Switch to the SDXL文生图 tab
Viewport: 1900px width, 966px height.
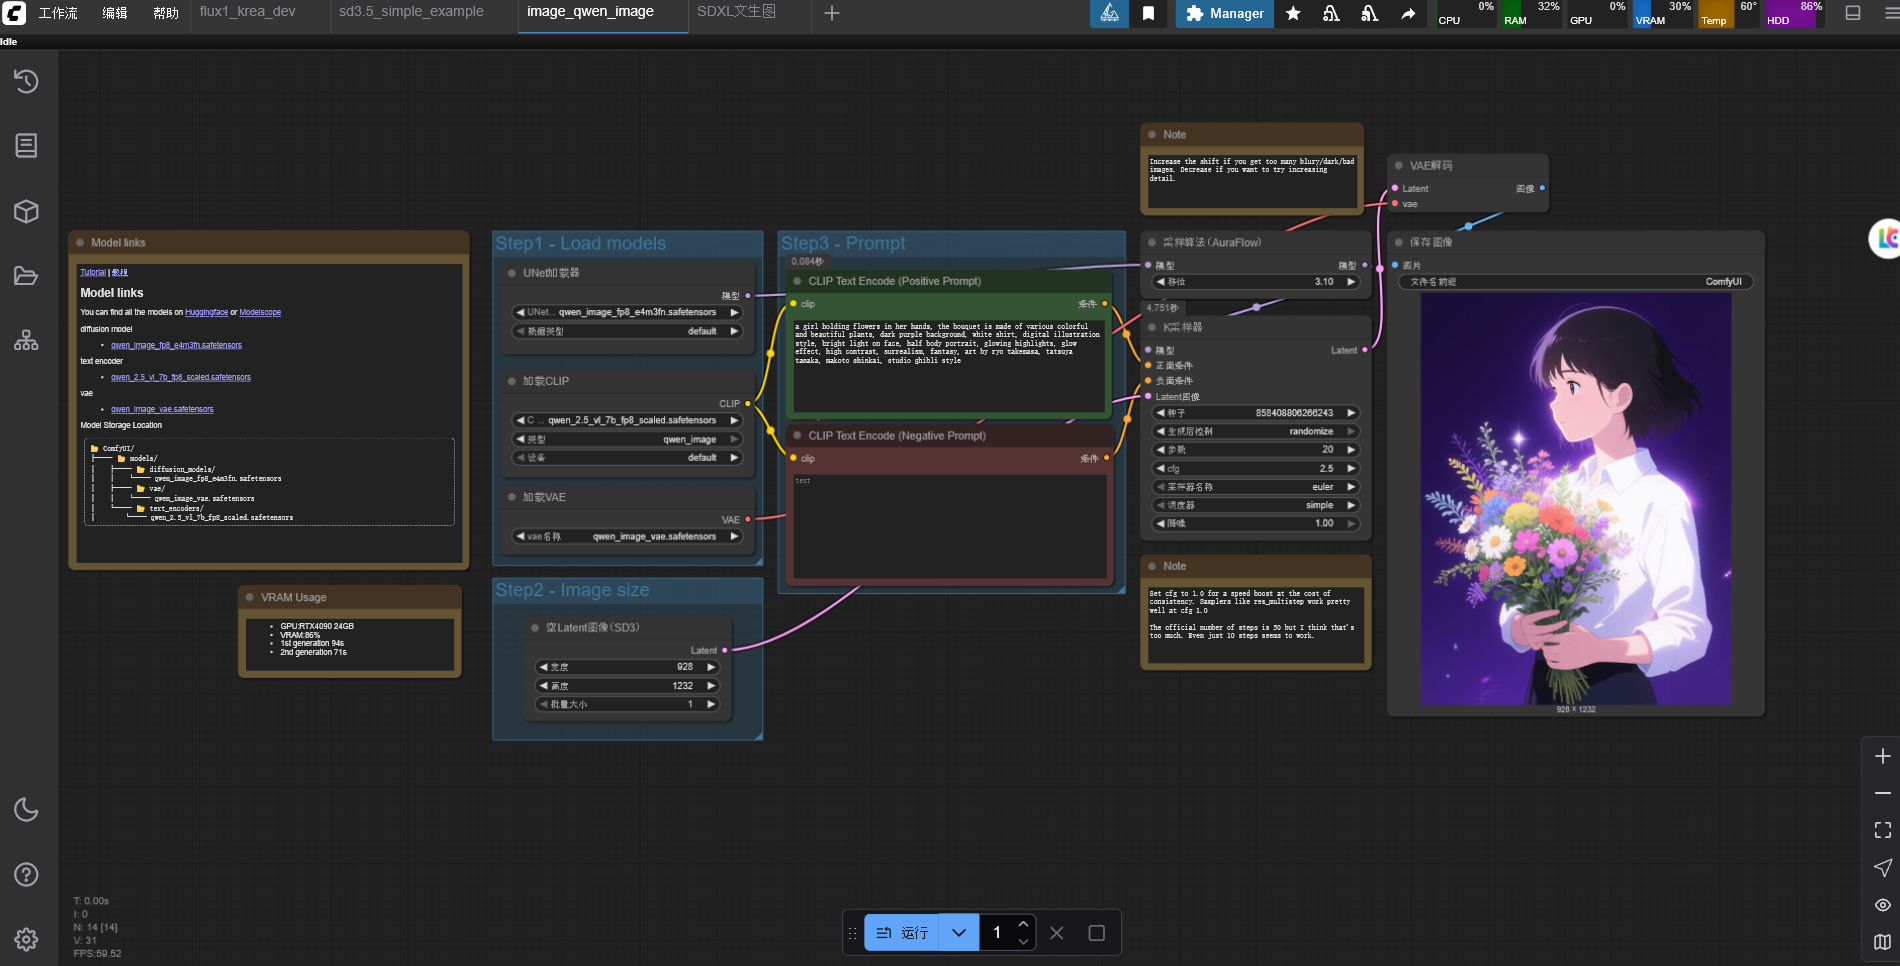coord(737,12)
